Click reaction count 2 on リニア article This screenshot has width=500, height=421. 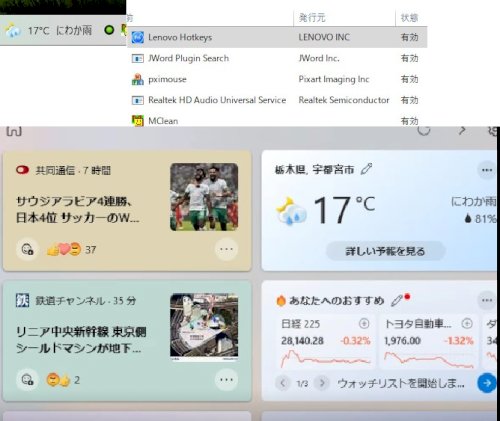coord(77,380)
